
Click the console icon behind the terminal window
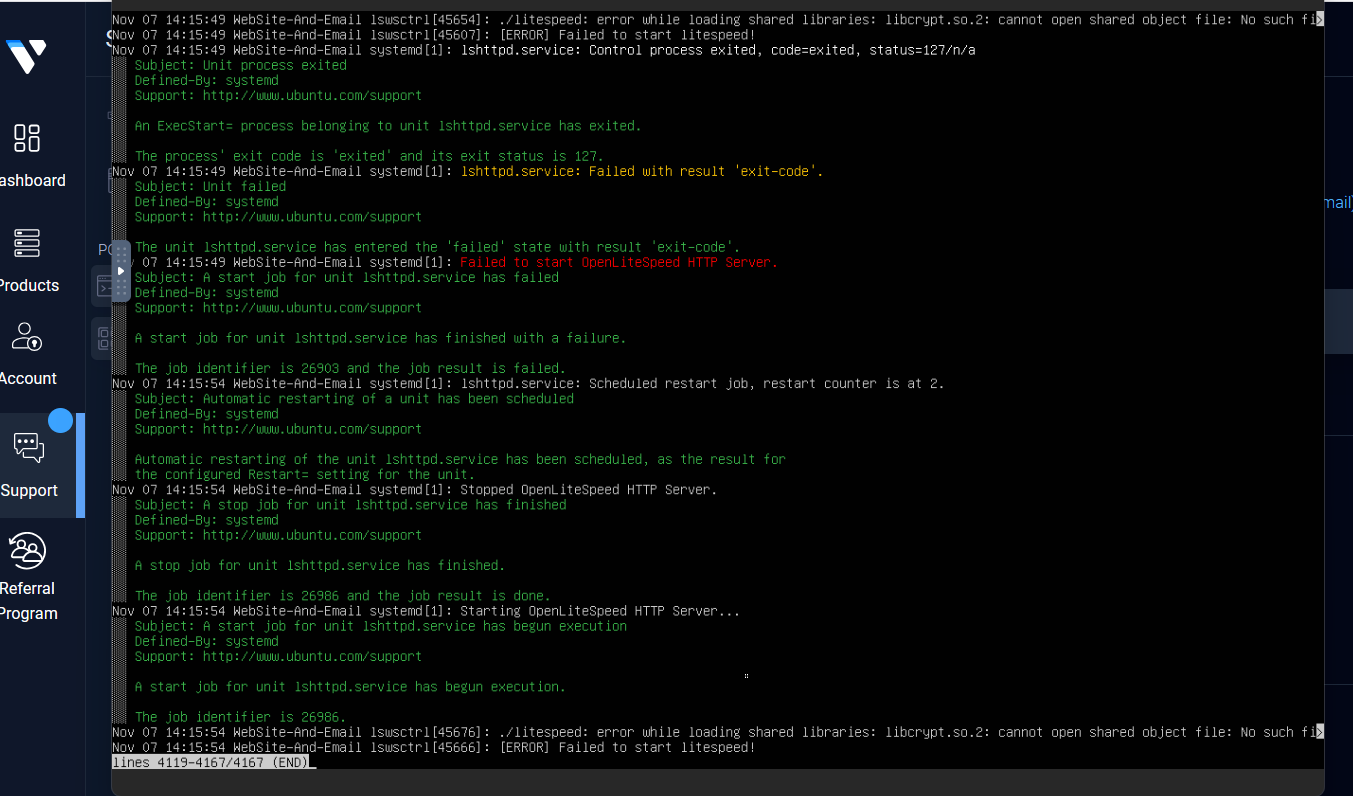pyautogui.click(x=101, y=287)
